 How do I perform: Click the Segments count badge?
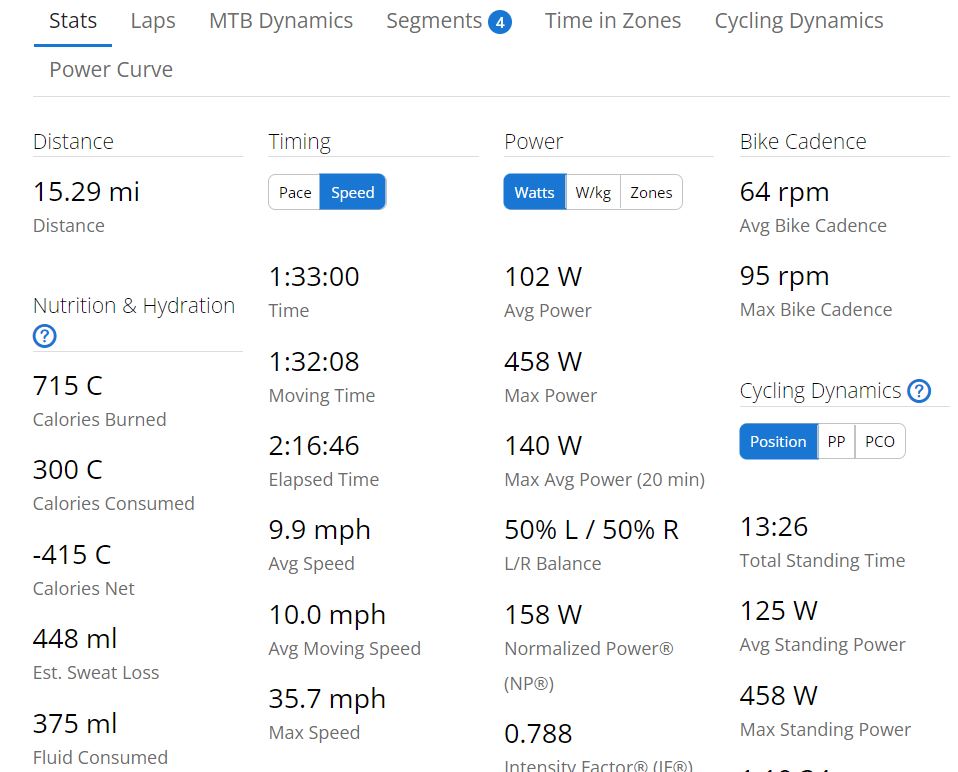(500, 22)
